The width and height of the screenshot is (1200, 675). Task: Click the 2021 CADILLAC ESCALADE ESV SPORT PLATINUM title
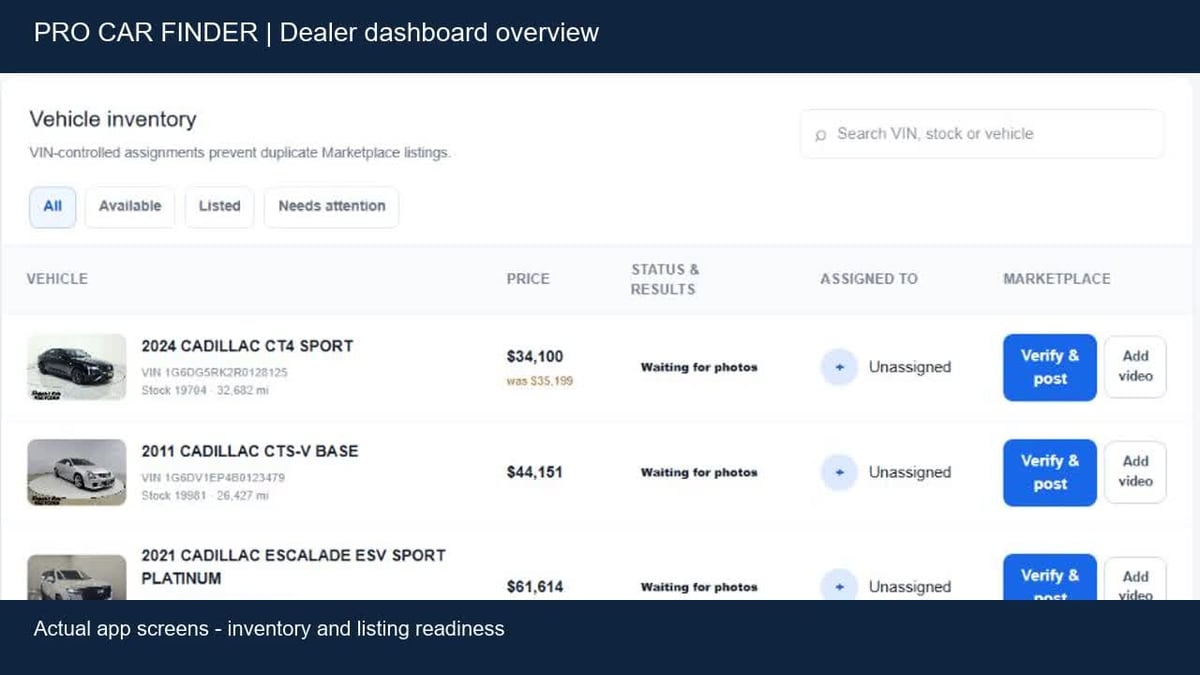click(293, 567)
